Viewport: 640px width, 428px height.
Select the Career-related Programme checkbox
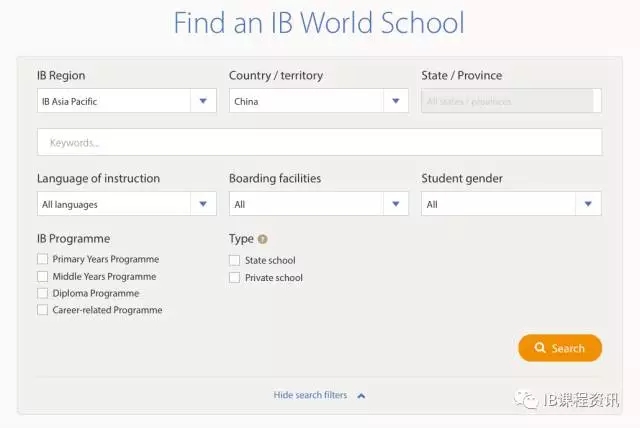(x=43, y=311)
